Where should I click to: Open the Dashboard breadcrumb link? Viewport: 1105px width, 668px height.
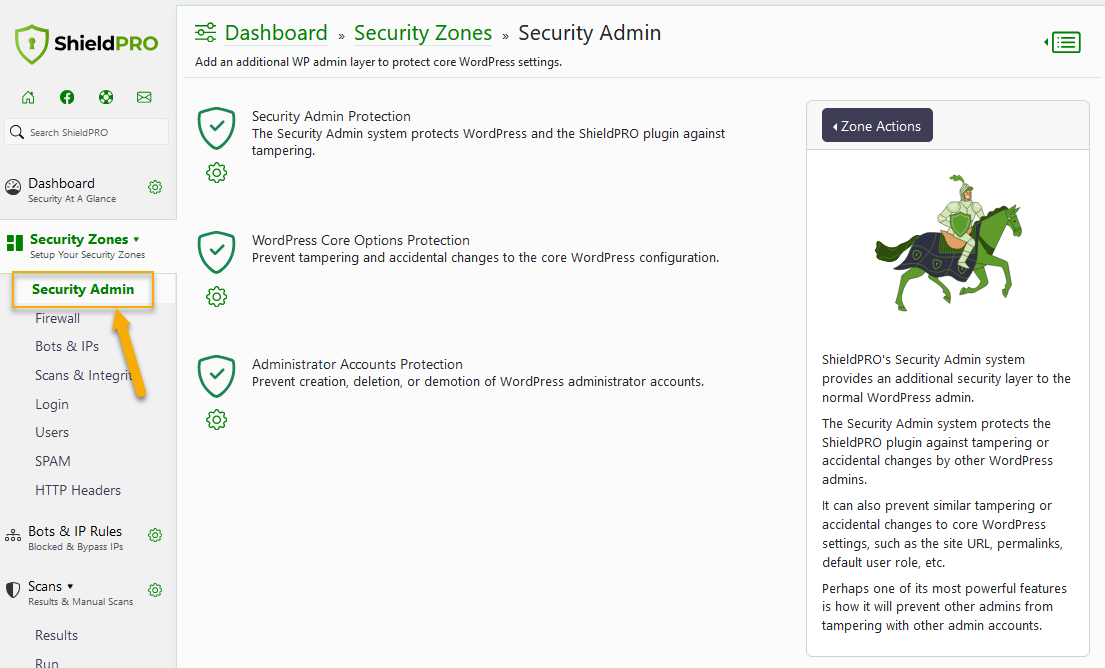coord(276,32)
